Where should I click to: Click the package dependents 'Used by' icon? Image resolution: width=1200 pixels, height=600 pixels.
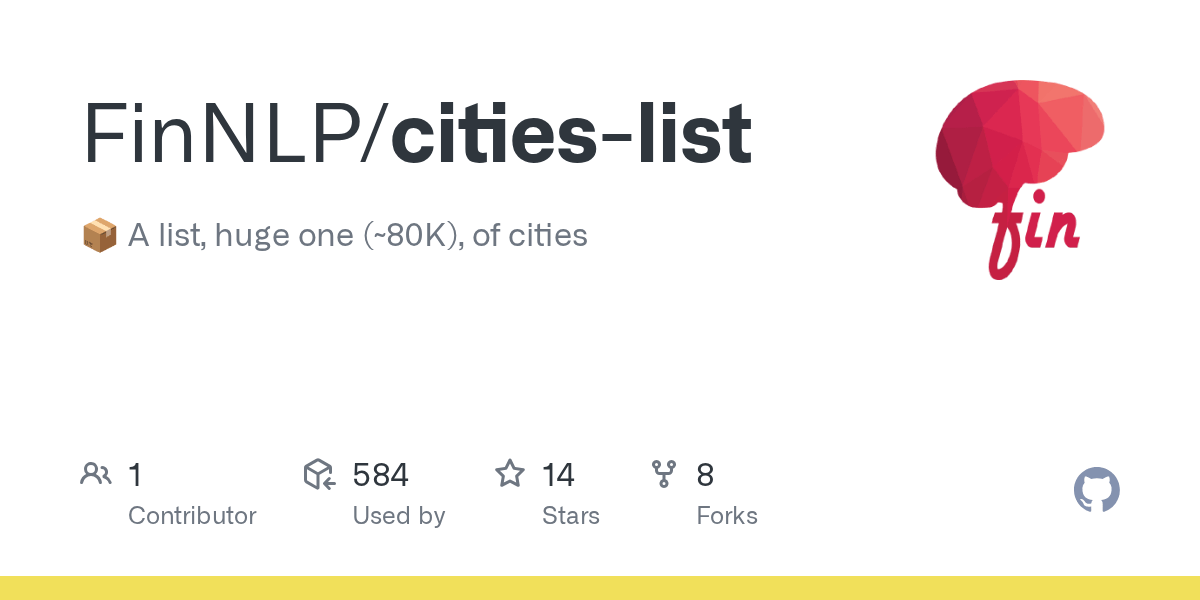point(319,474)
